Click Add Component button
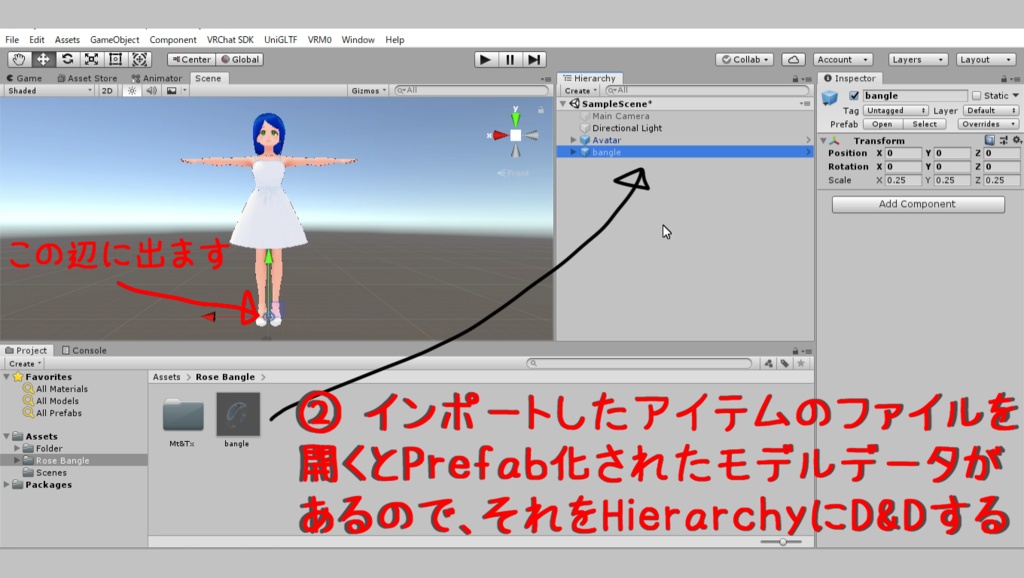Screen dimensions: 1024x578 (x=918, y=204)
